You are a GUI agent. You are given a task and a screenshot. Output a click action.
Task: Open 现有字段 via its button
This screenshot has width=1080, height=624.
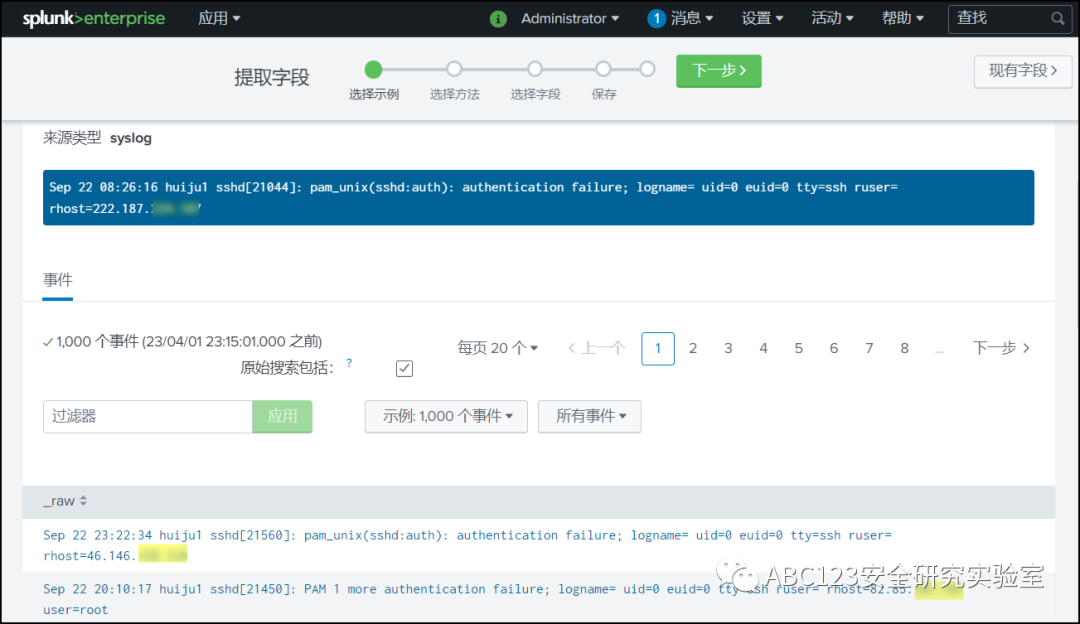coord(1022,71)
